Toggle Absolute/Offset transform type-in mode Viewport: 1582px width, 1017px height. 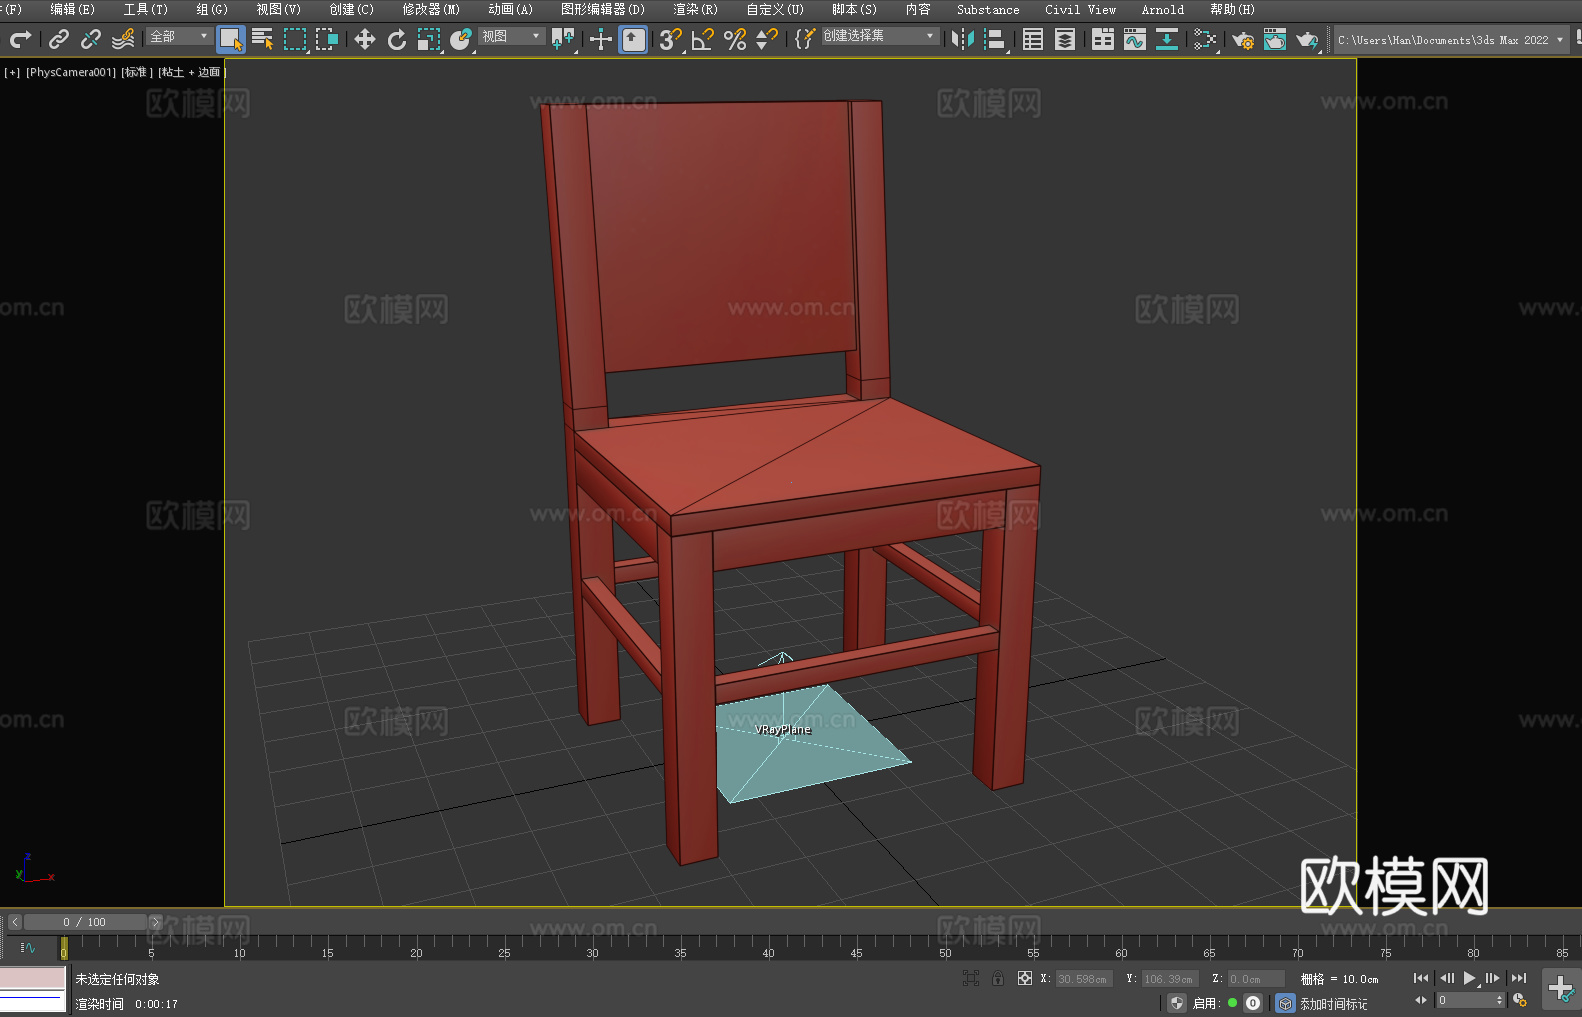[1025, 978]
